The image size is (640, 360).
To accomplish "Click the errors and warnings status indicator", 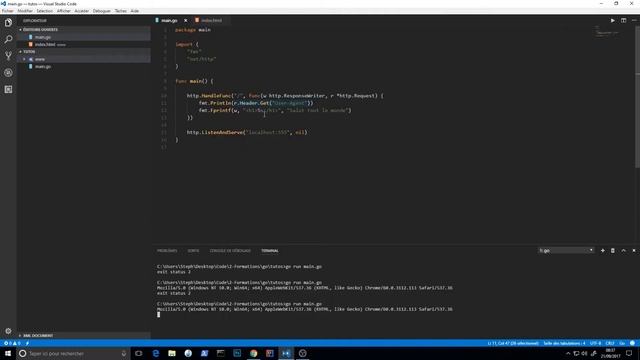I will [x=12, y=343].
